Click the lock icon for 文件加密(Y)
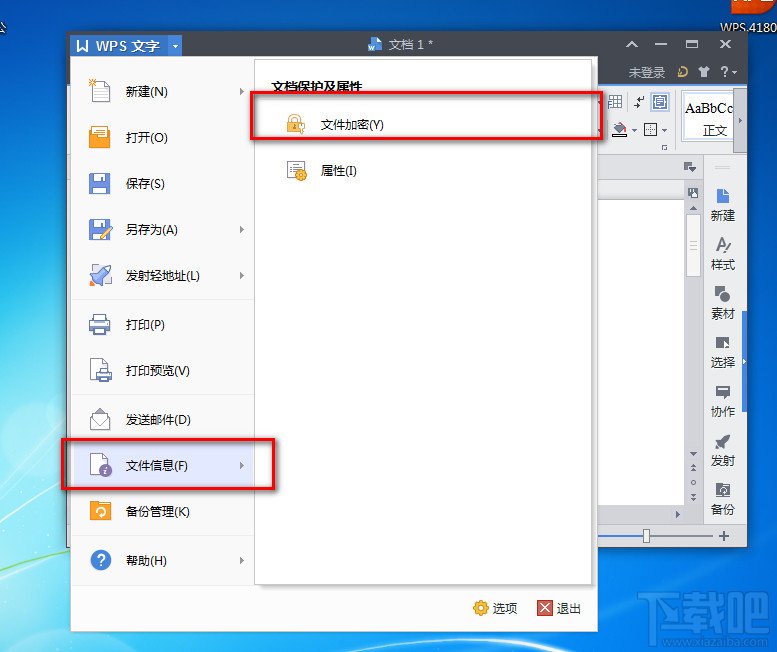The width and height of the screenshot is (777, 652). (296, 124)
